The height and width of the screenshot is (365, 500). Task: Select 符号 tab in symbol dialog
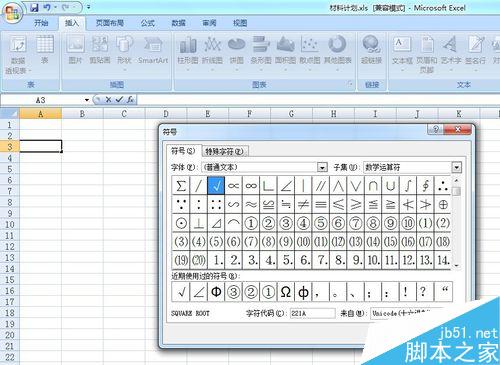click(x=183, y=151)
